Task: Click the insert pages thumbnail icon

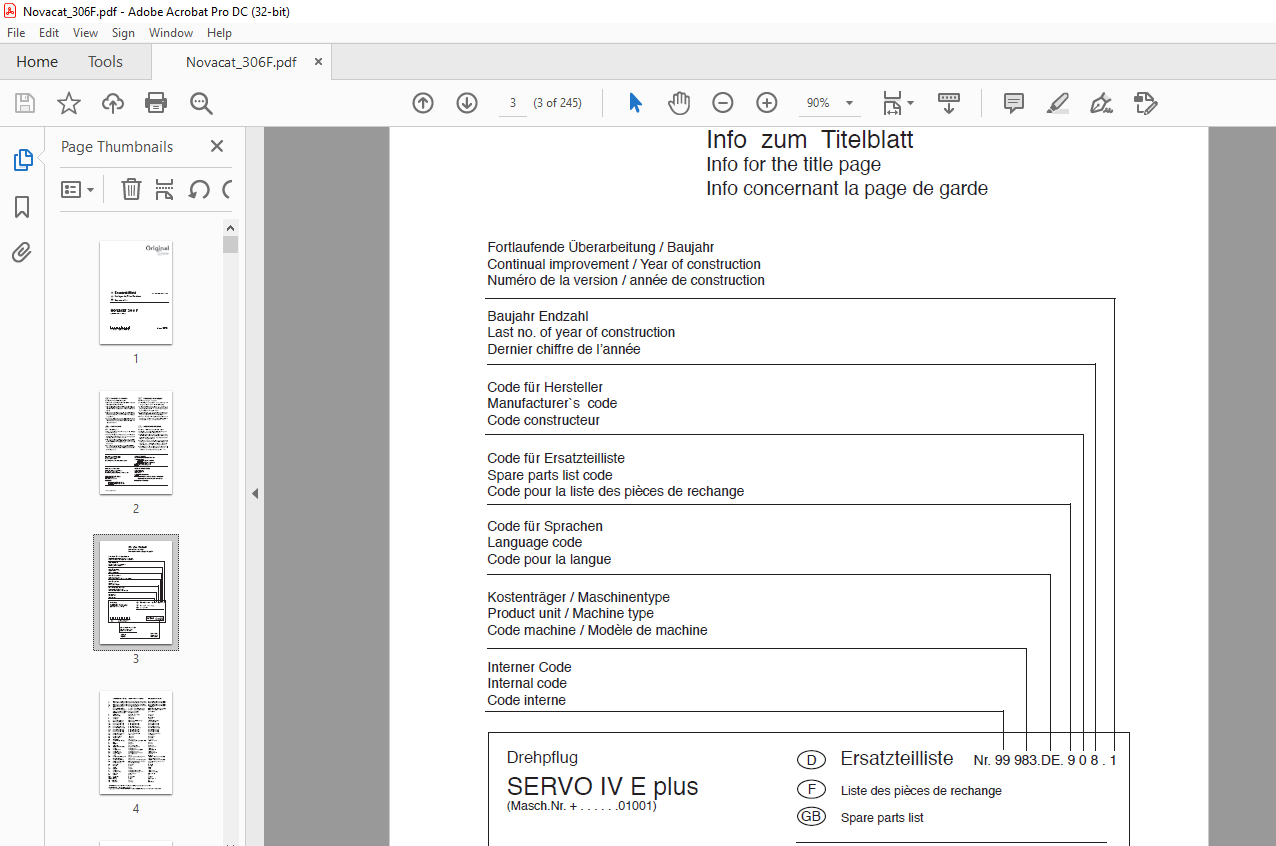Action: click(165, 189)
